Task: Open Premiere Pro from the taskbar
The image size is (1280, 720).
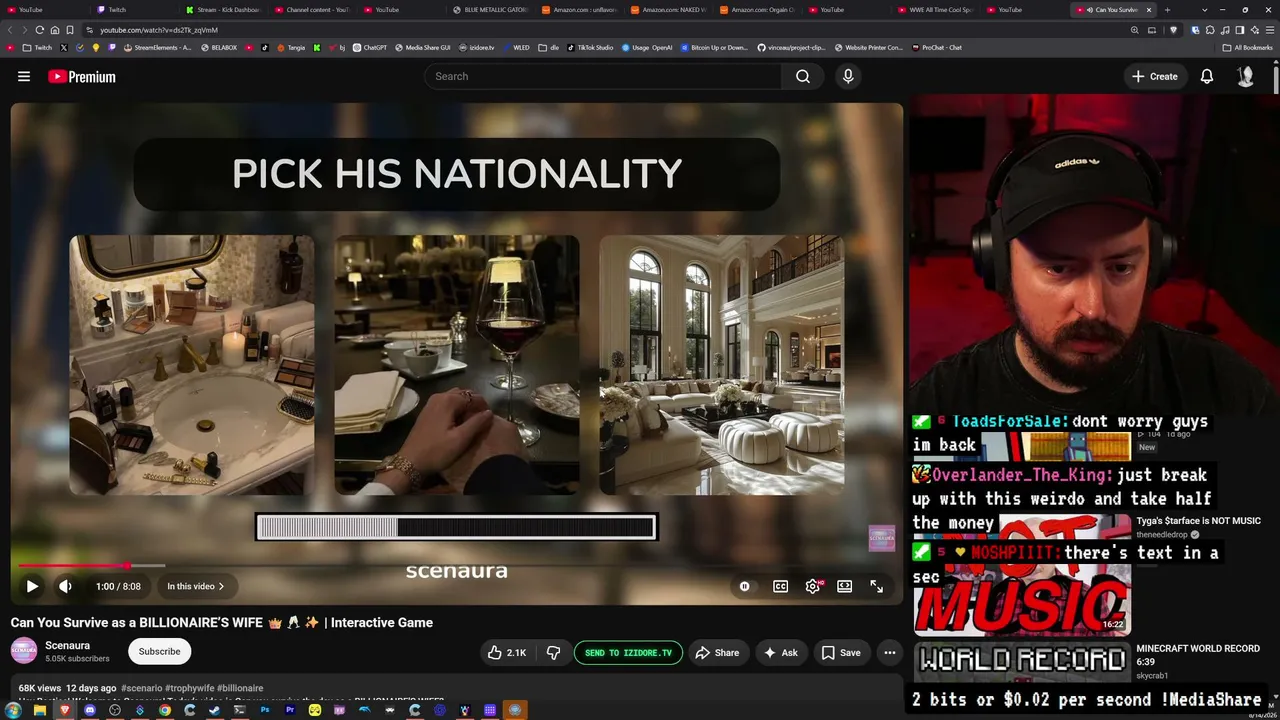Action: pos(290,710)
